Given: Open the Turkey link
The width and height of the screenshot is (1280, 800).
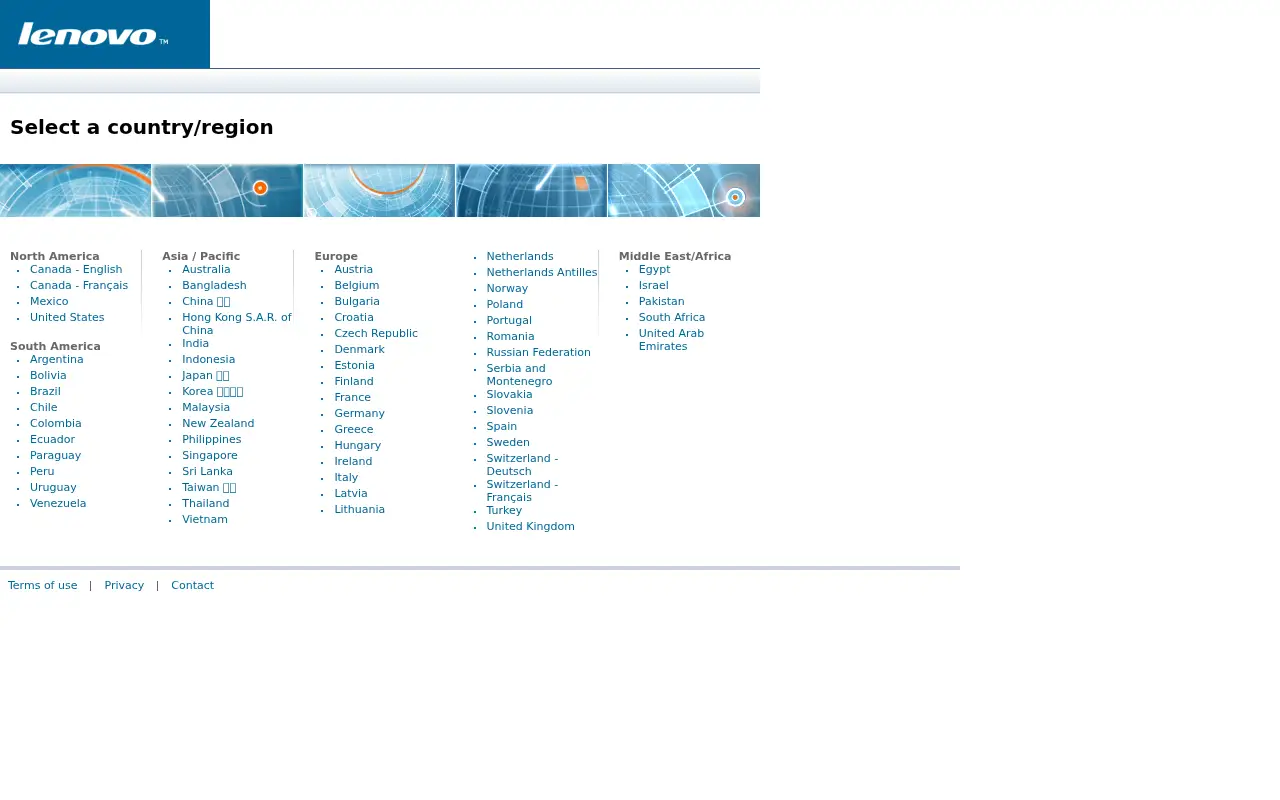Looking at the screenshot, I should pyautogui.click(x=504, y=510).
